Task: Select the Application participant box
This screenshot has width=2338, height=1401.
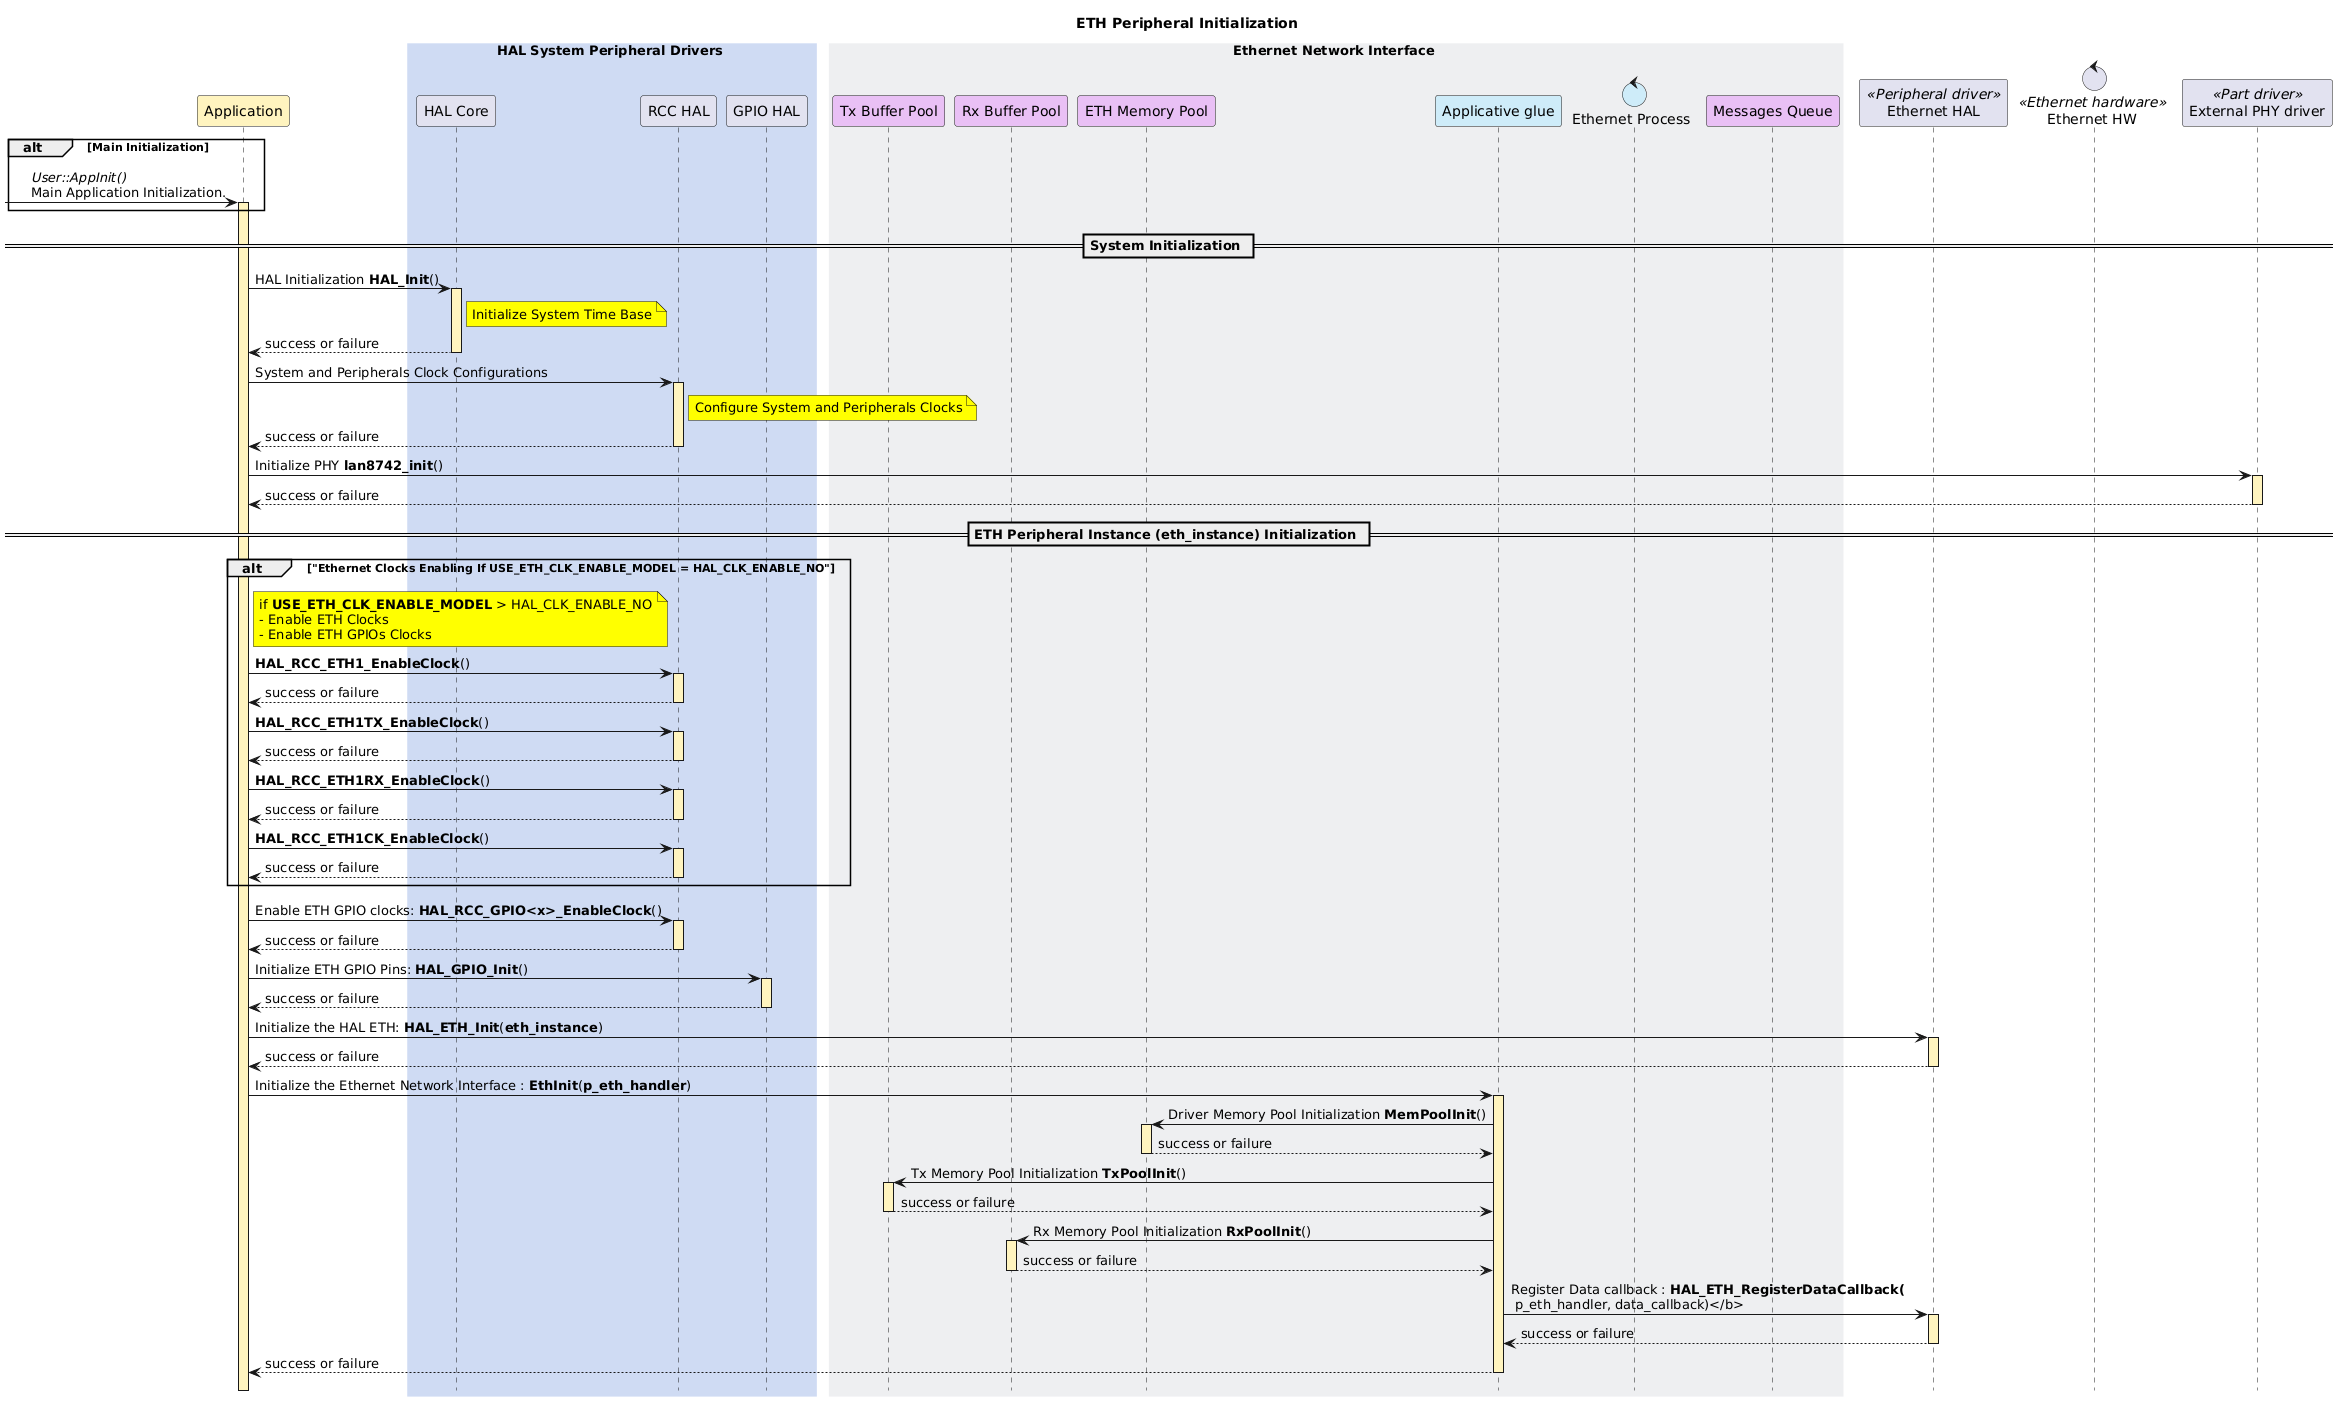Action: (243, 111)
